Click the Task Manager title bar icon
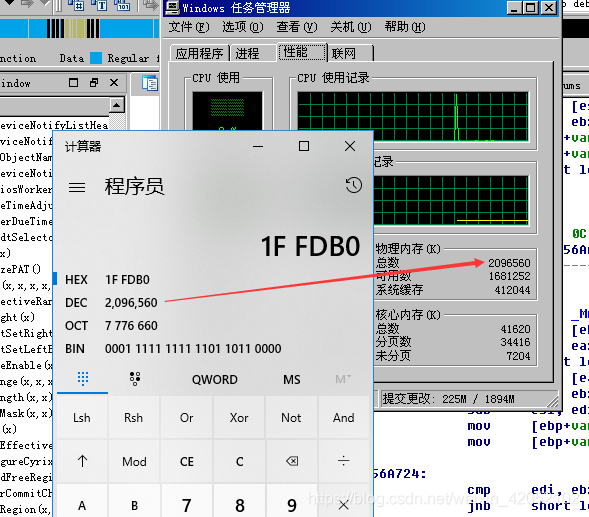The height and width of the screenshot is (517, 589). 173,8
